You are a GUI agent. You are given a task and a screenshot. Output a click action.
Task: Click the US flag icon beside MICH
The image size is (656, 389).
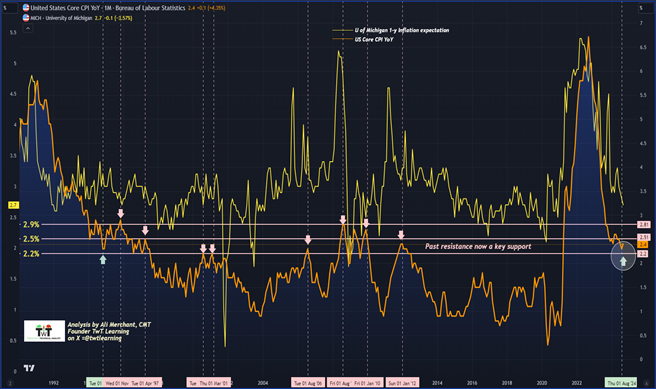pyautogui.click(x=26, y=18)
